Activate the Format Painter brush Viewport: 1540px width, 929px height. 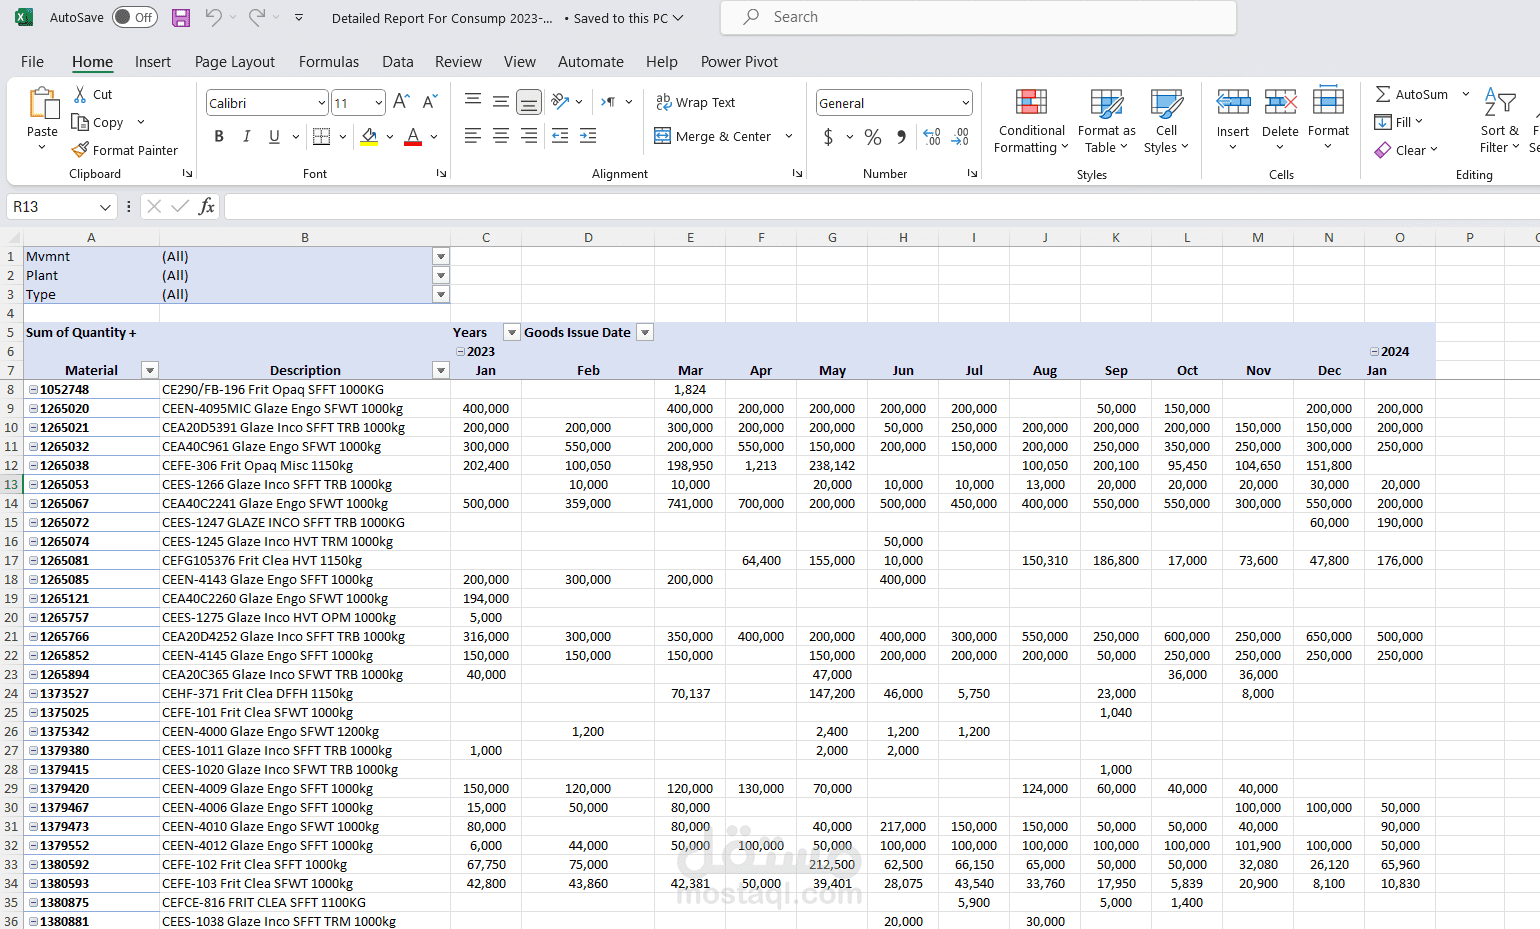pyautogui.click(x=80, y=150)
